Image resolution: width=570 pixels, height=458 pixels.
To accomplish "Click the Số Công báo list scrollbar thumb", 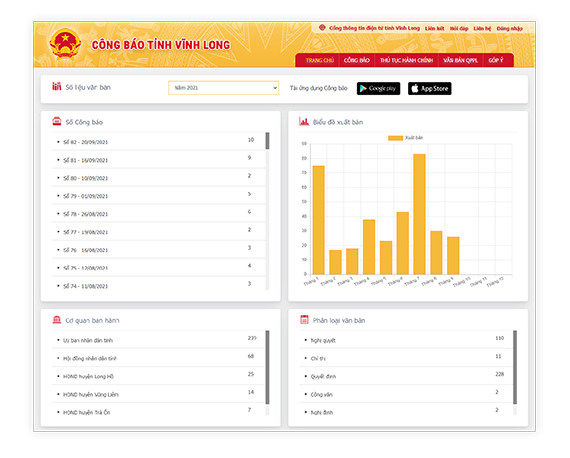I will (268, 141).
